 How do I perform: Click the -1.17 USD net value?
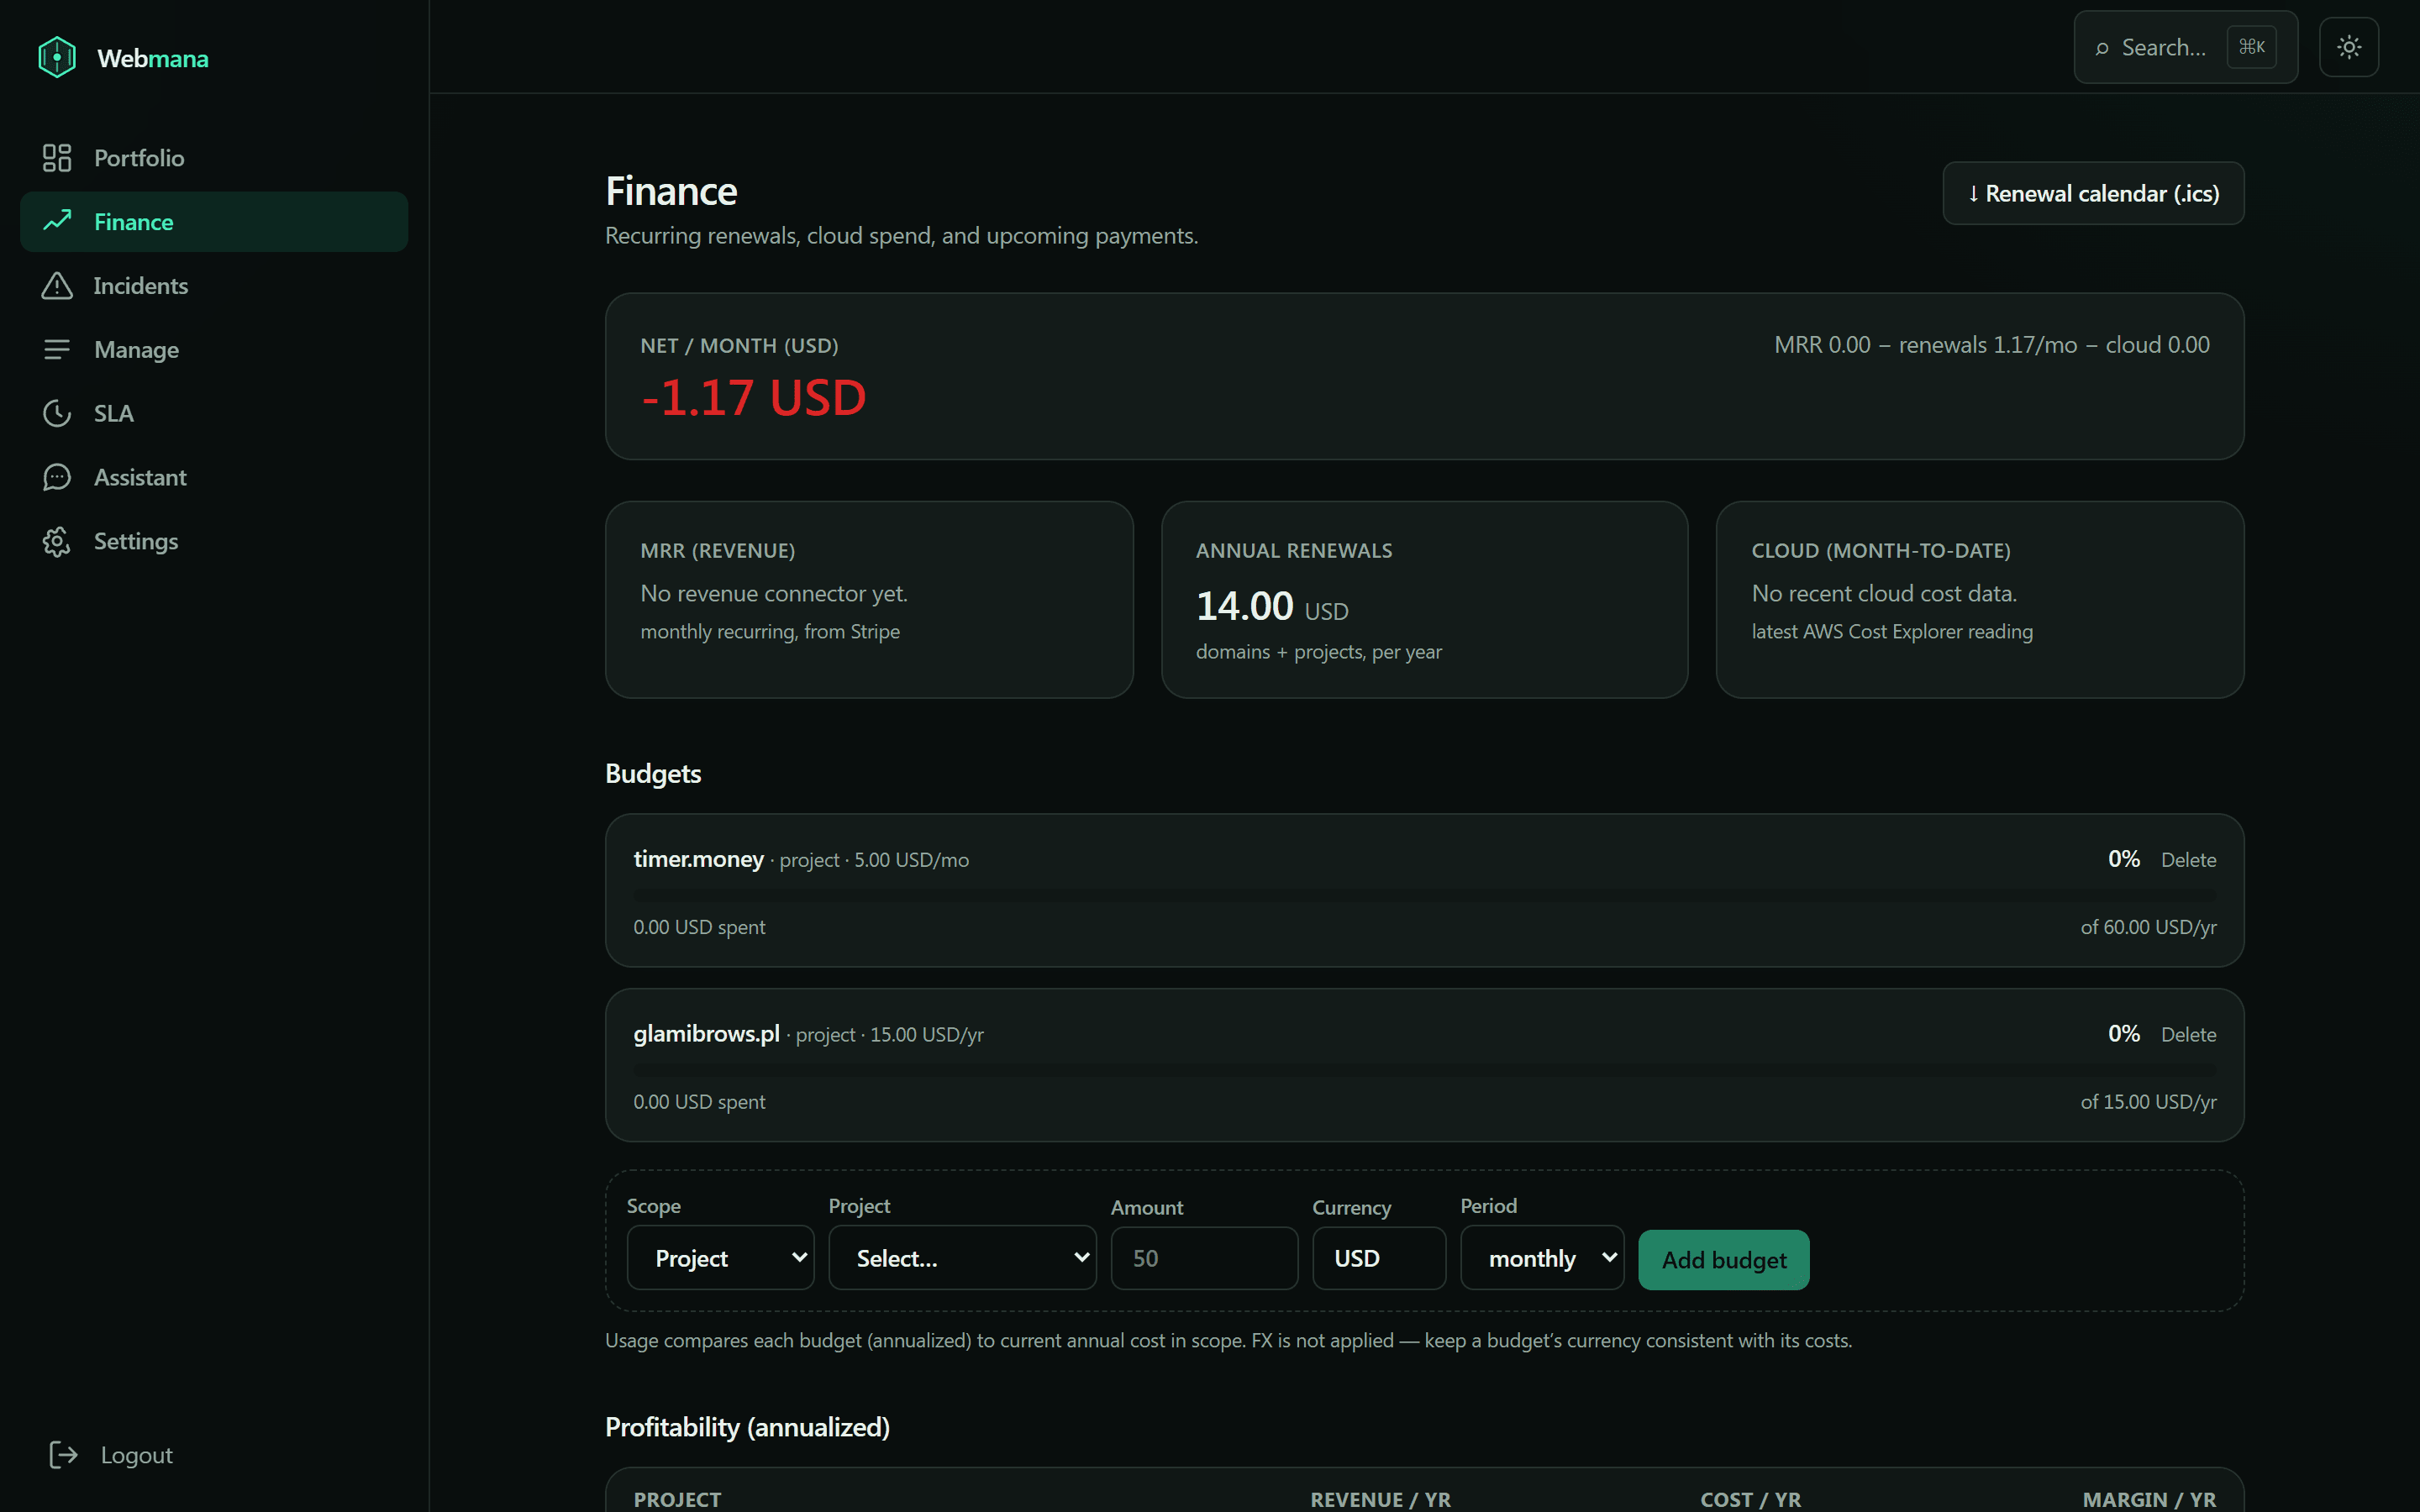tap(753, 398)
